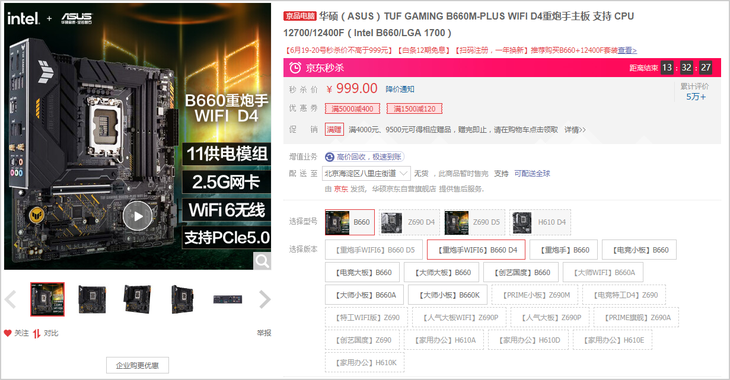Image resolution: width=730 pixels, height=380 pixels.
Task: Click the 对比 compare icon
Action: pos(36,333)
